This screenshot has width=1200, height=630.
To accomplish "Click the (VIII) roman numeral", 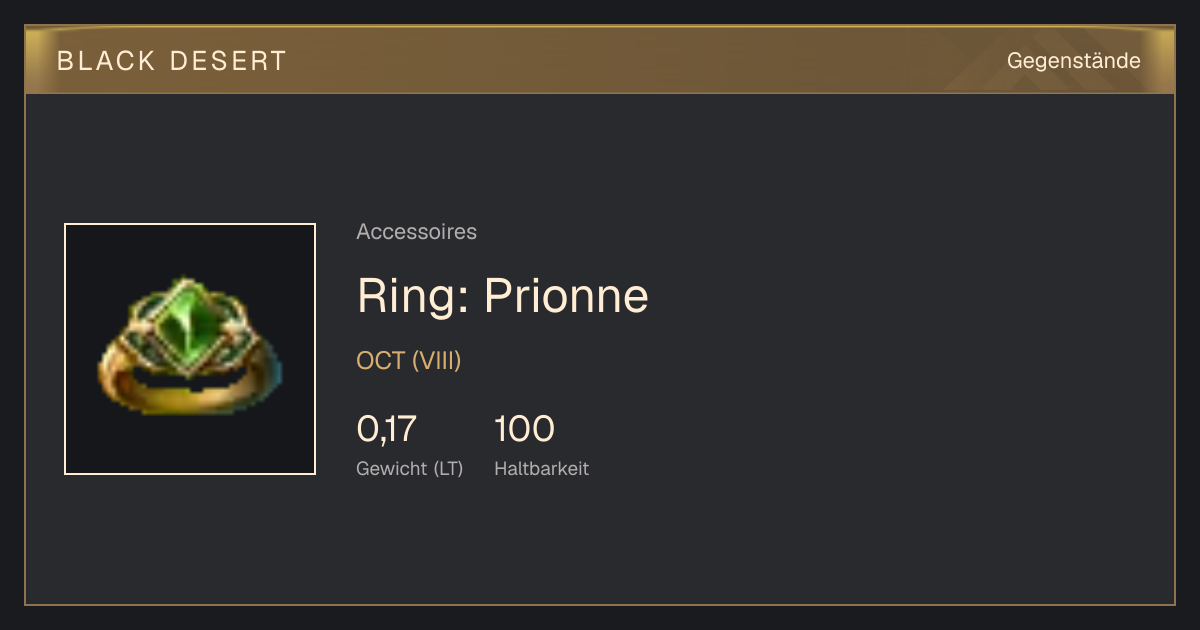I will coord(437,361).
